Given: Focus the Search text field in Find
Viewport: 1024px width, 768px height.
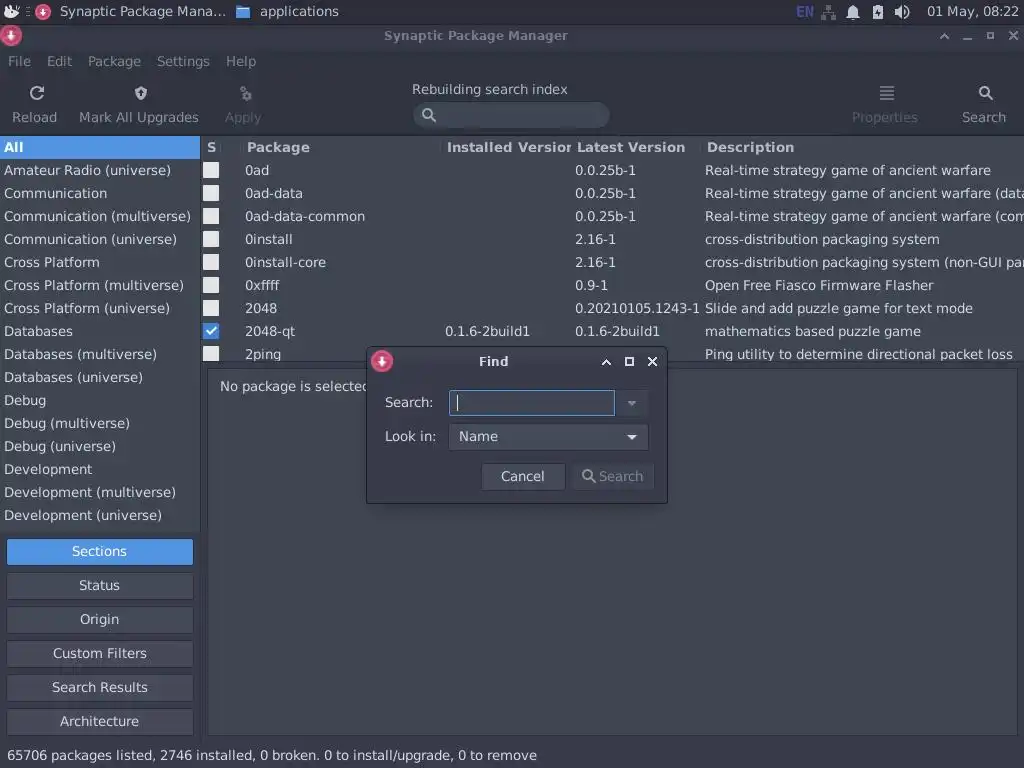Looking at the screenshot, I should (532, 403).
